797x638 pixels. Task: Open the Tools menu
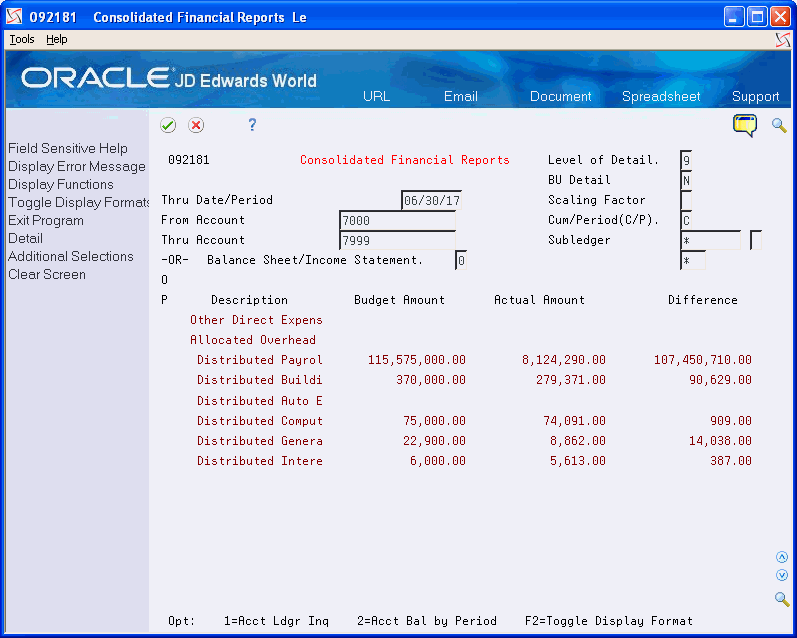coord(22,39)
